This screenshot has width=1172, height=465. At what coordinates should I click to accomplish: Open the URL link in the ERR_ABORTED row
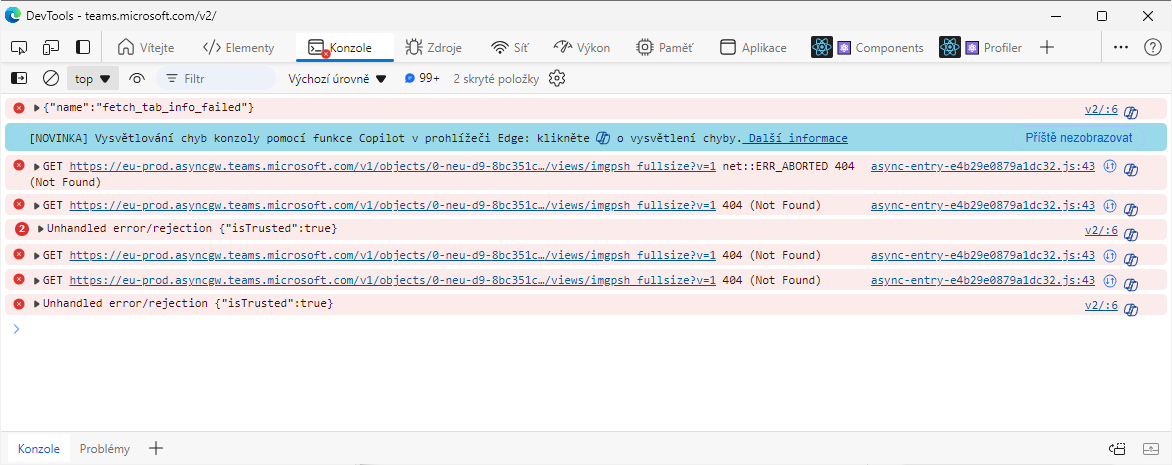(393, 165)
